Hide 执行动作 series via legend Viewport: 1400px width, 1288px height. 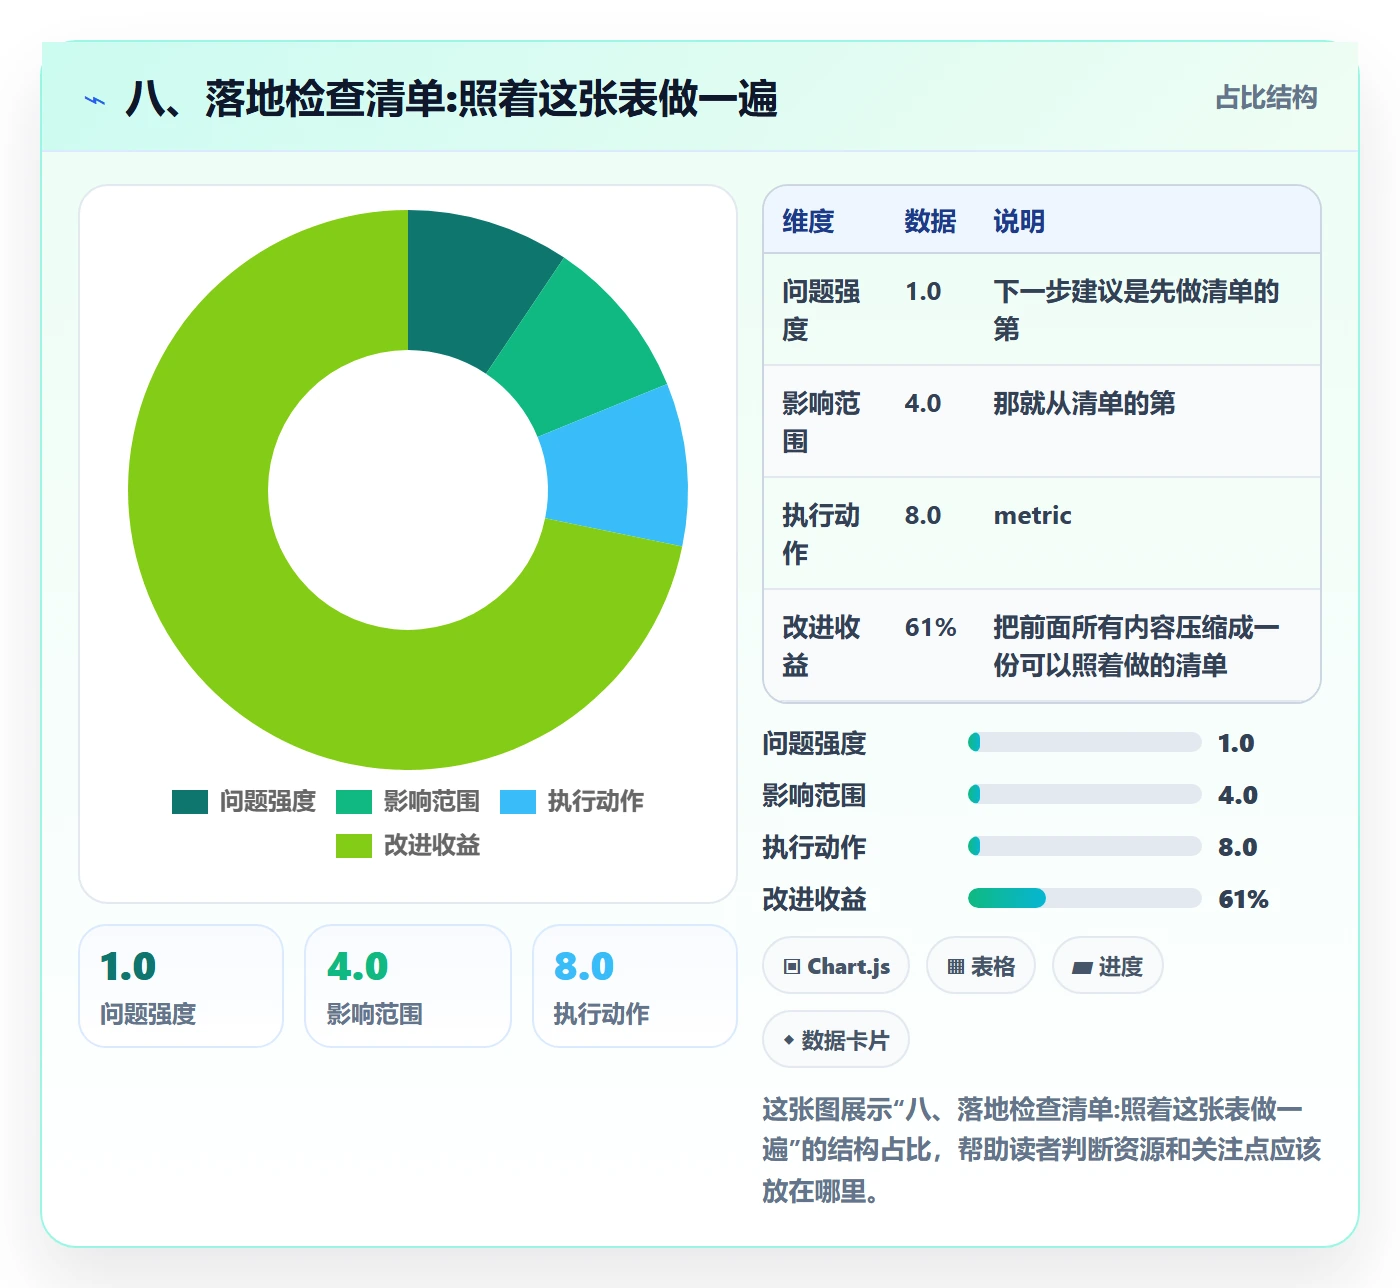572,801
